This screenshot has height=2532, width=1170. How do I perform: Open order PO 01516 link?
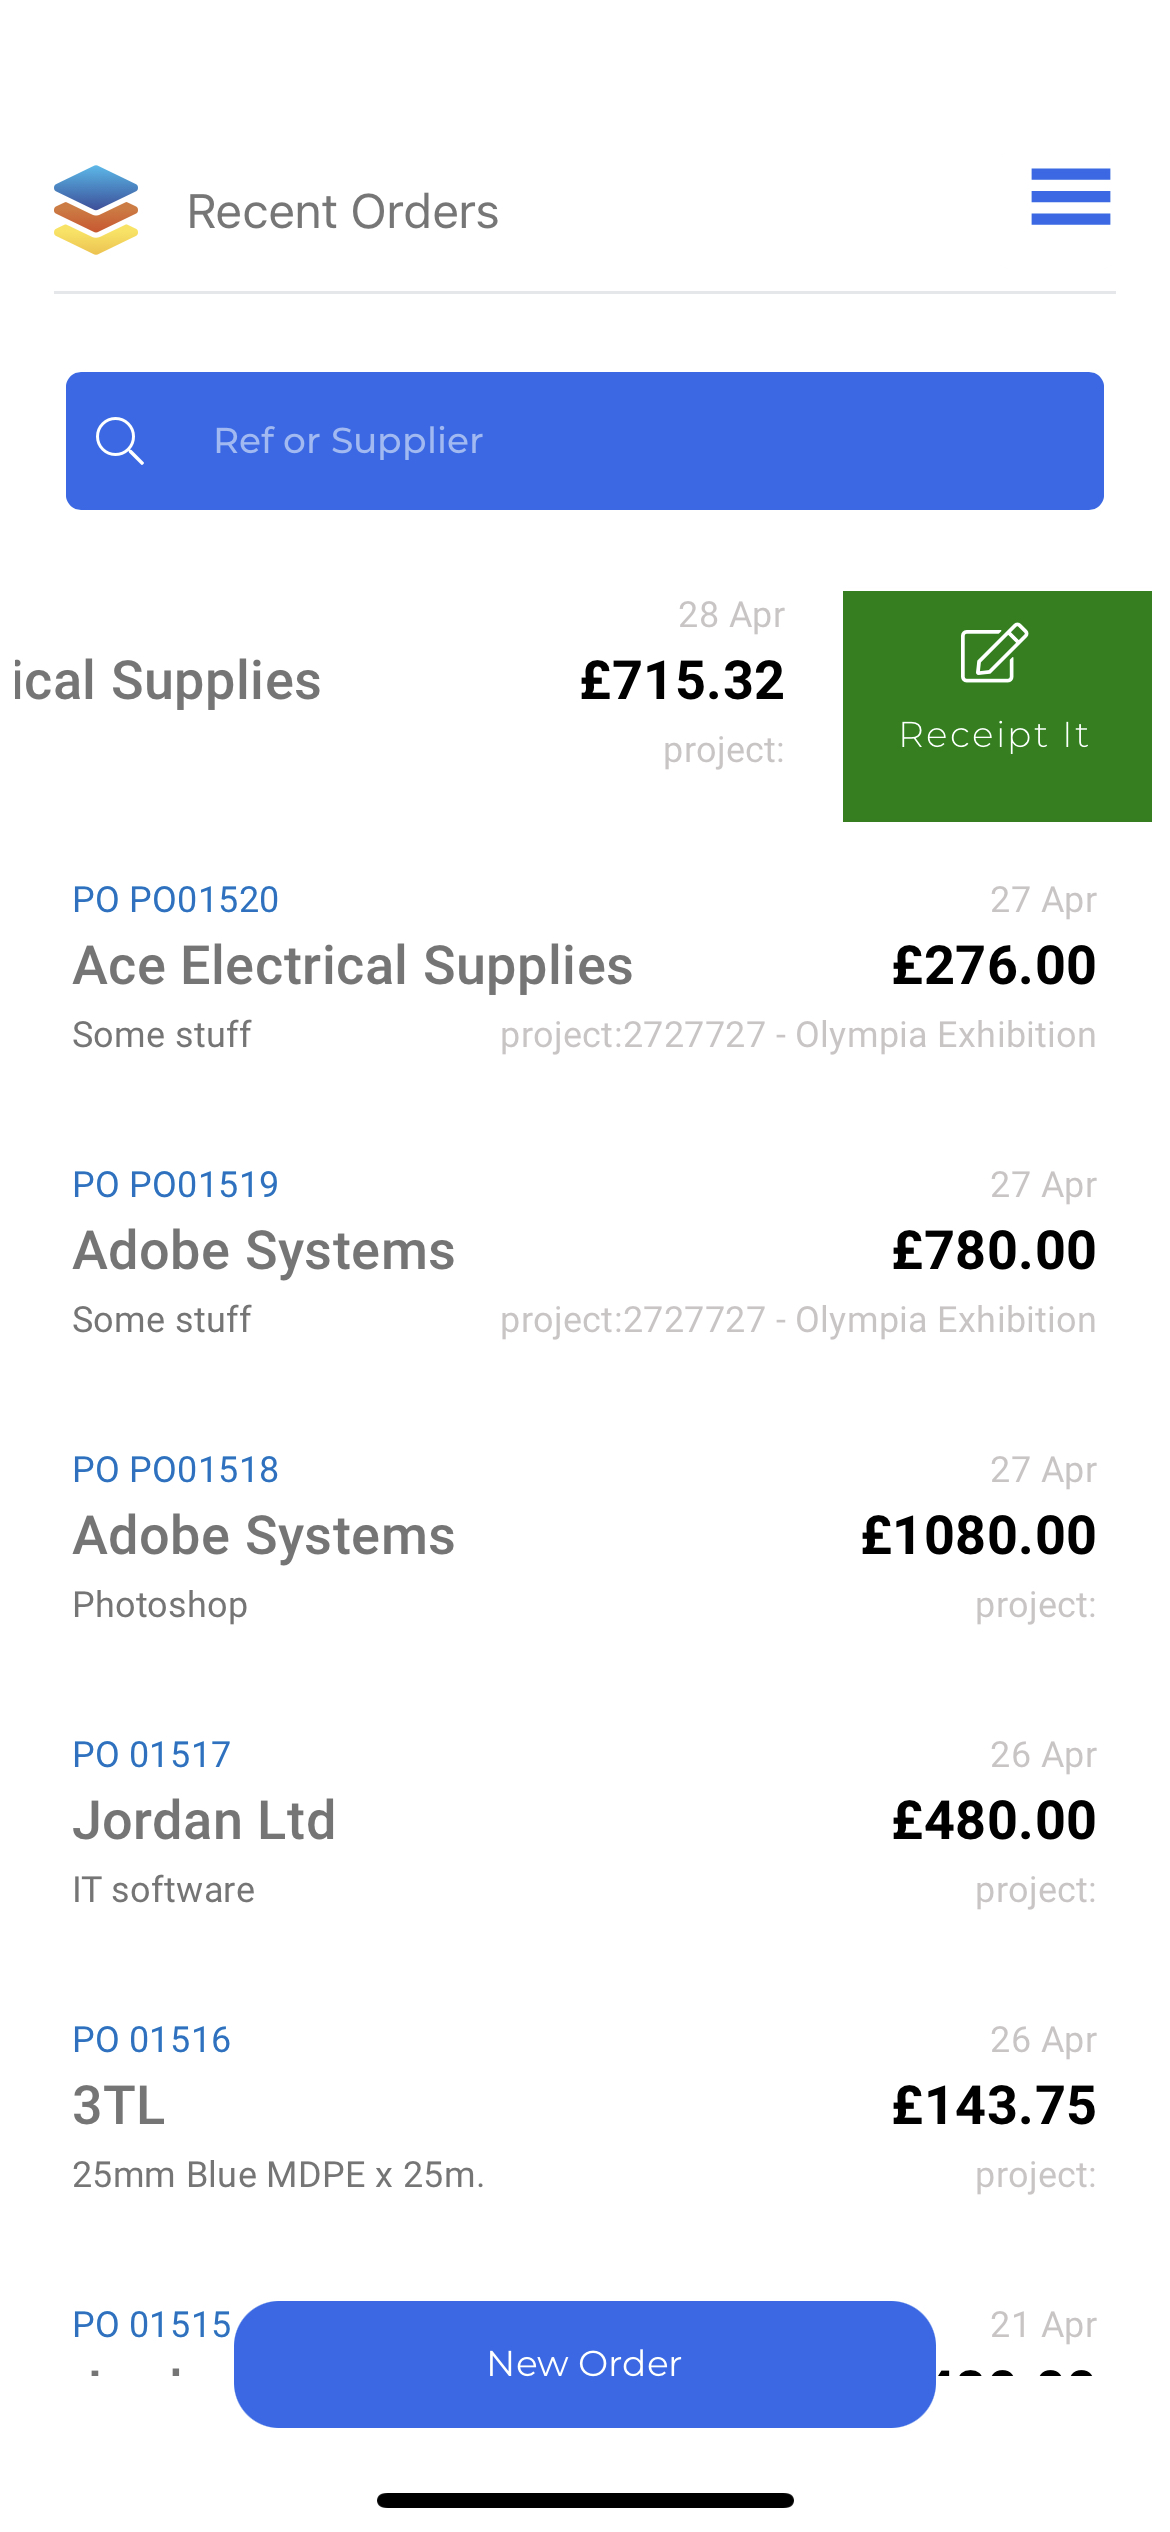click(x=152, y=2040)
